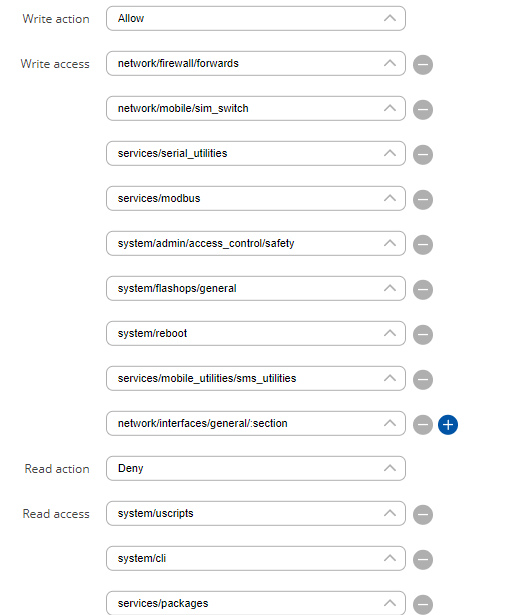Image resolution: width=532 pixels, height=615 pixels.
Task: Remove the services/packages read access entry
Action: [x=423, y=604]
